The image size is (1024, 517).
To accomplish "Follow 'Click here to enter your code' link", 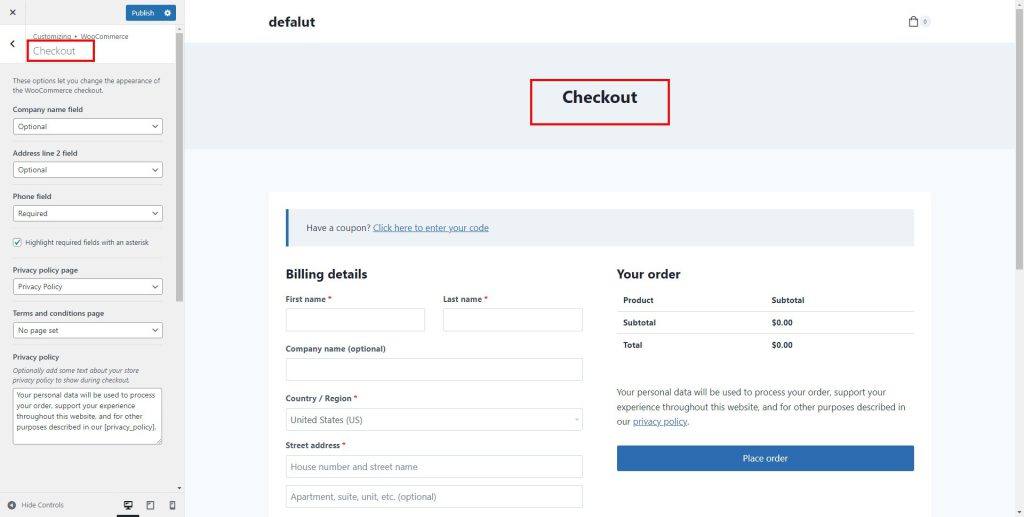I will pyautogui.click(x=430, y=228).
